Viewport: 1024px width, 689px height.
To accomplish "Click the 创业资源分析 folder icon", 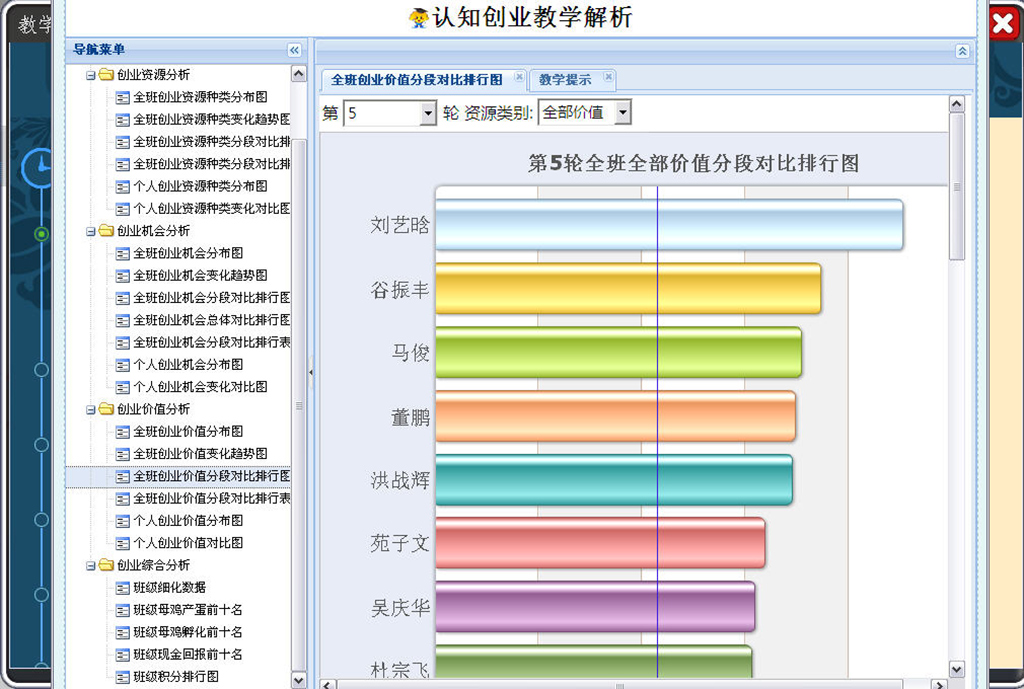I will pos(106,75).
